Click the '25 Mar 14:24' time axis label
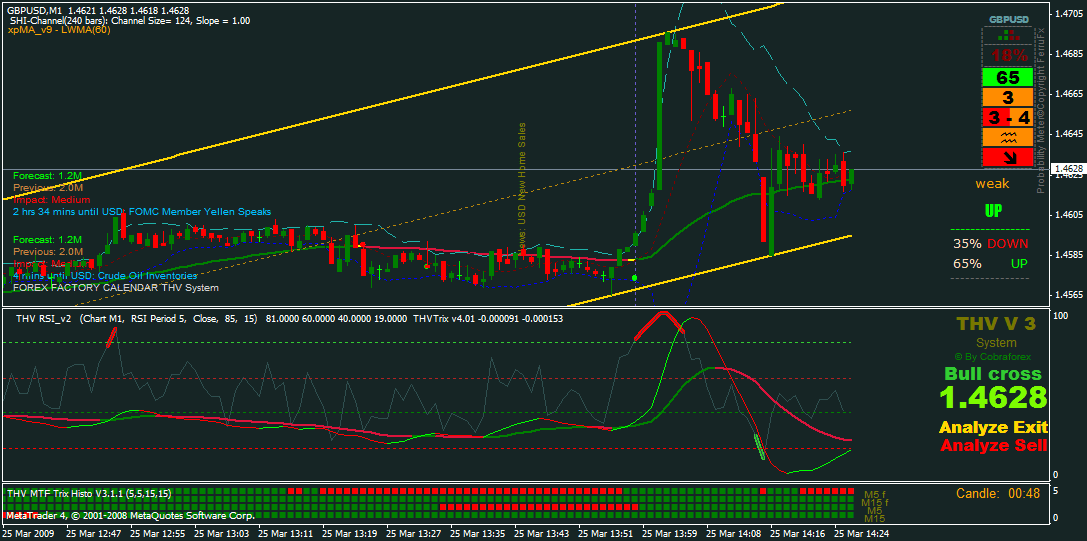 click(862, 535)
